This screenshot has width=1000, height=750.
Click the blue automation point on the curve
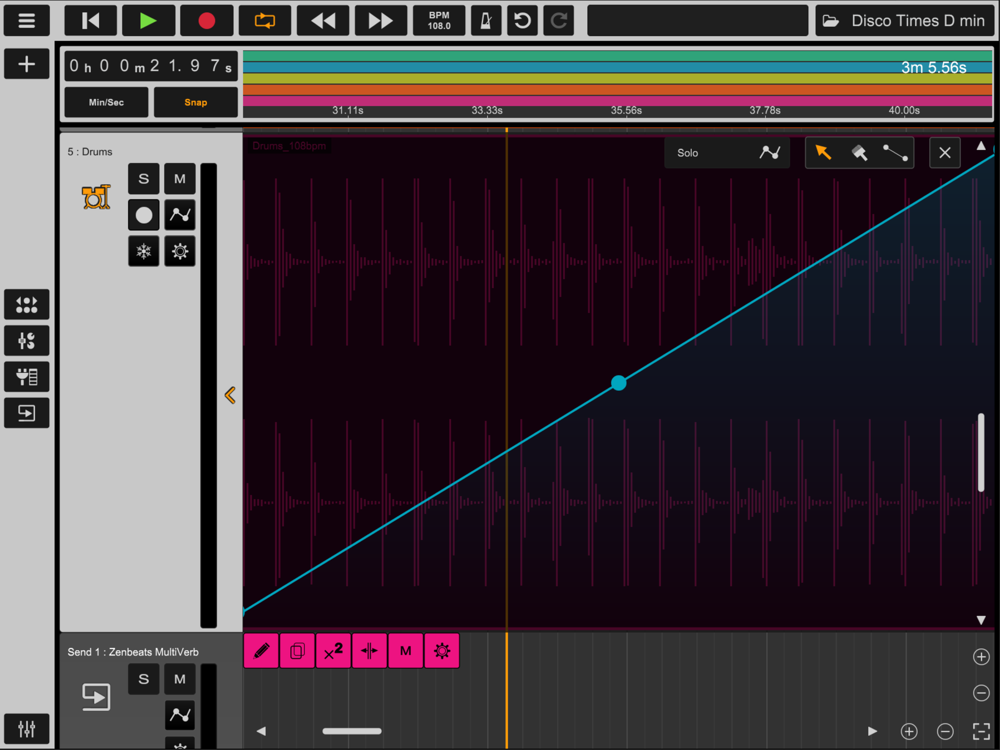point(619,383)
